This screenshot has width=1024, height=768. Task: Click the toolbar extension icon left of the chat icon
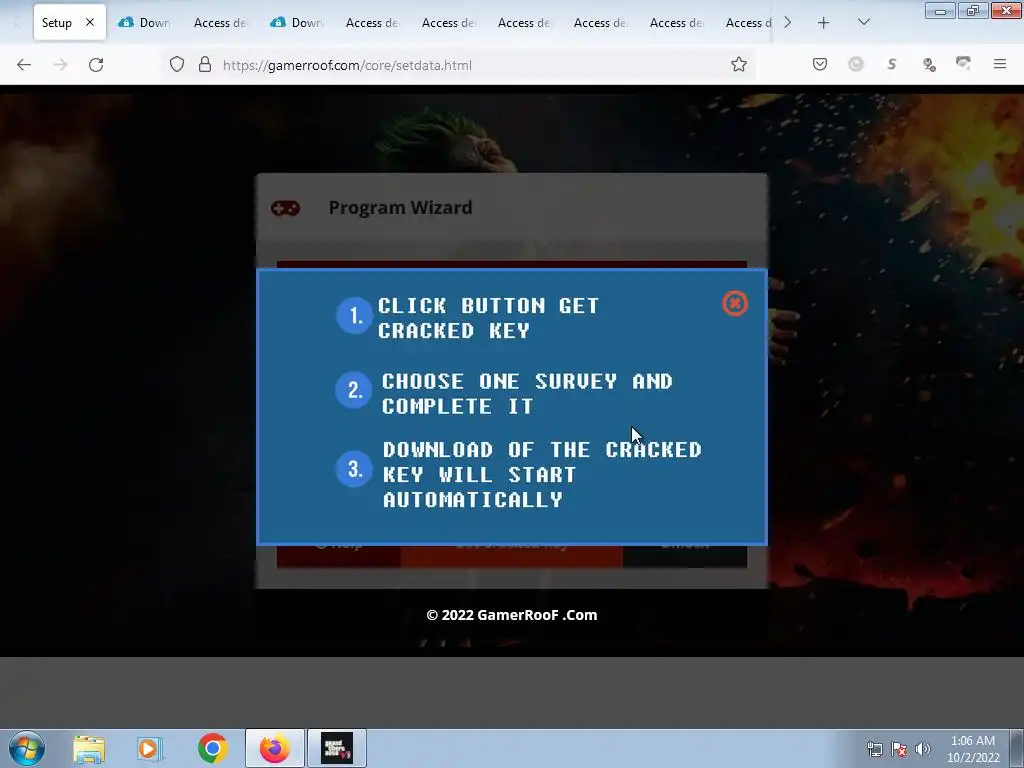(x=929, y=64)
